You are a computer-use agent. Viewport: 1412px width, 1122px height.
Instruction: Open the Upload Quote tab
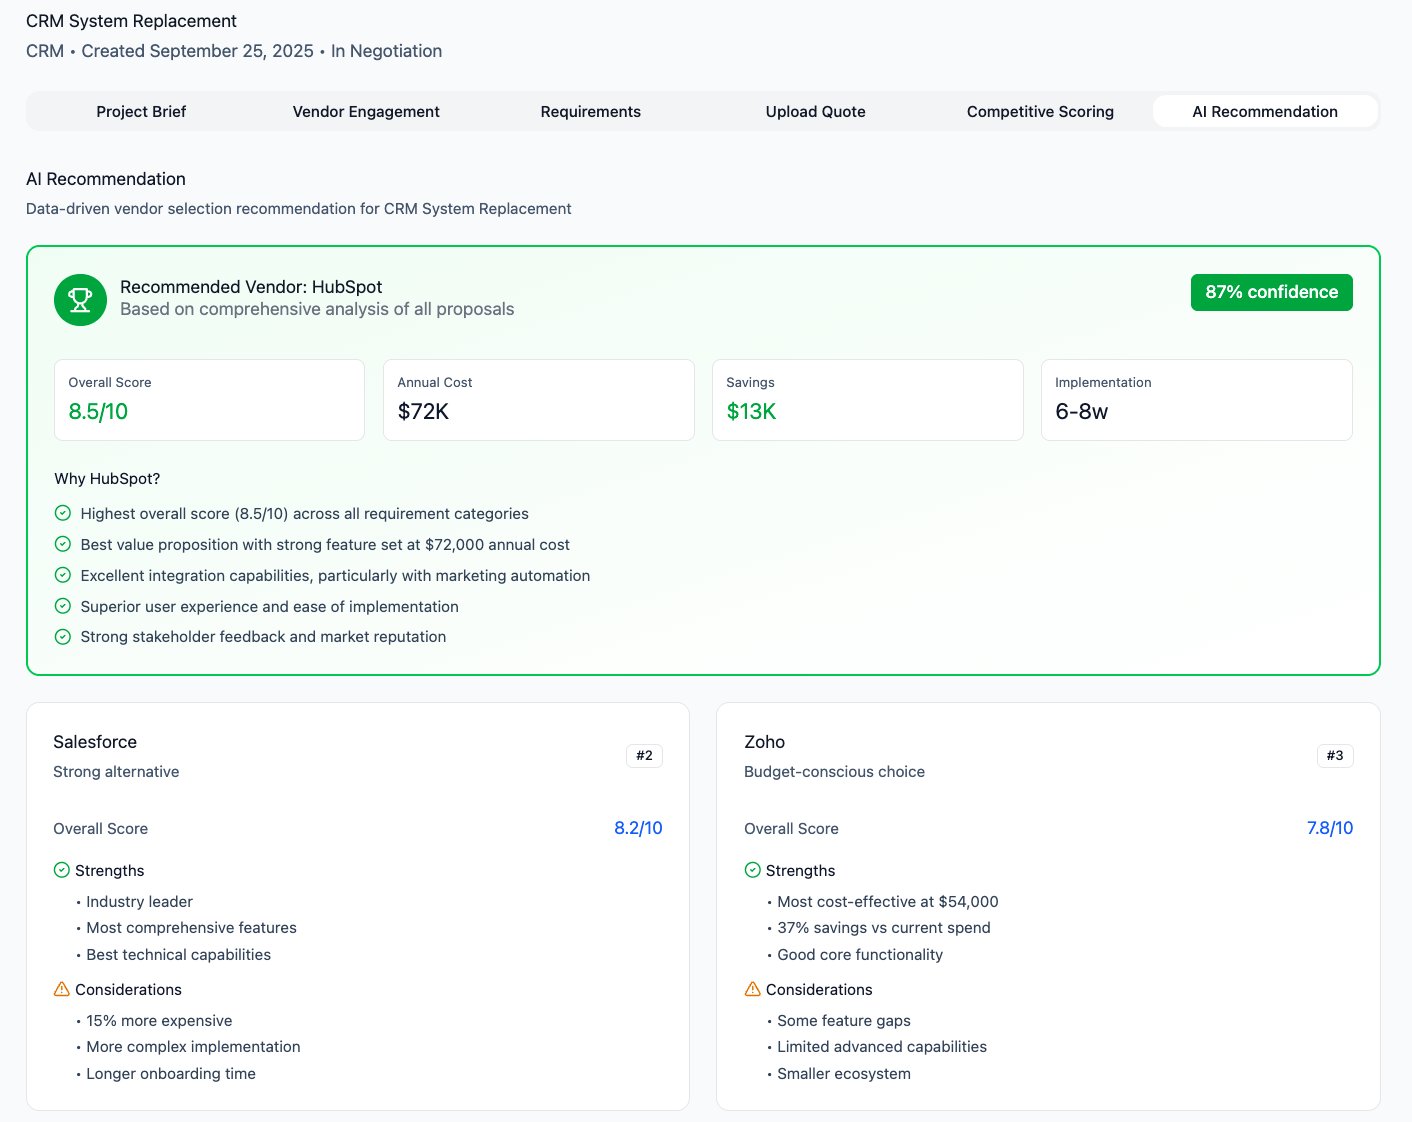[815, 111]
